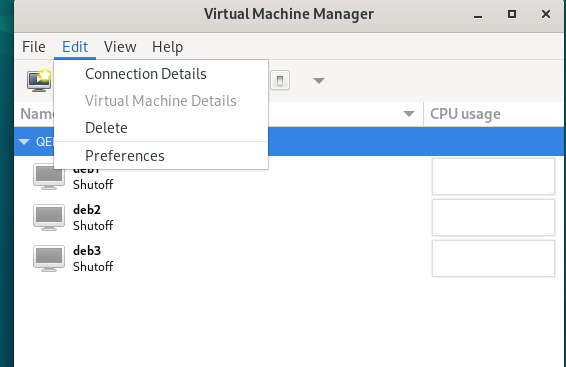The image size is (566, 367).
Task: Open the shutdown options dropdown arrow
Action: coord(318,80)
